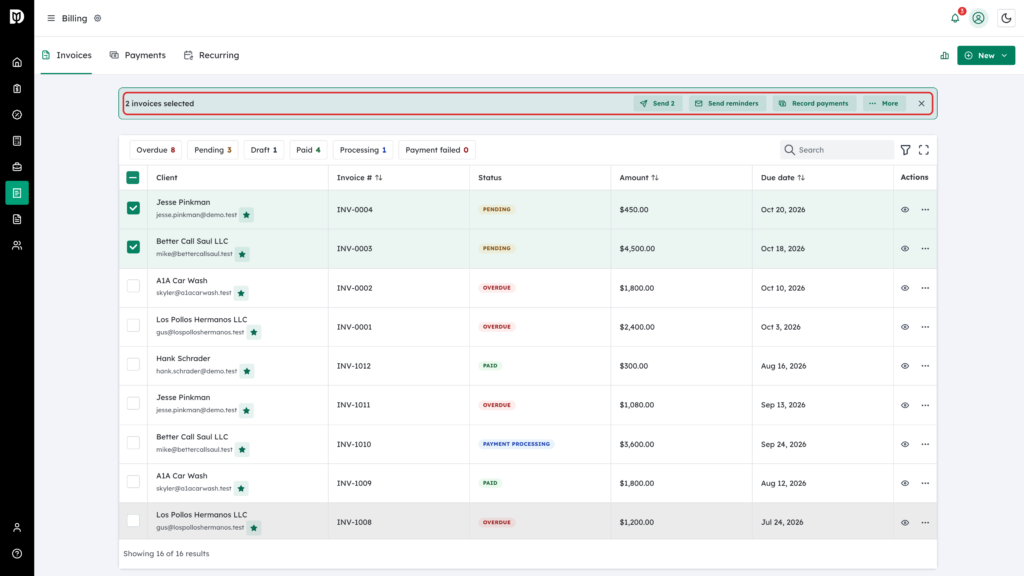The image size is (1024, 576).
Task: Filter by Draft status chip
Action: pos(264,150)
